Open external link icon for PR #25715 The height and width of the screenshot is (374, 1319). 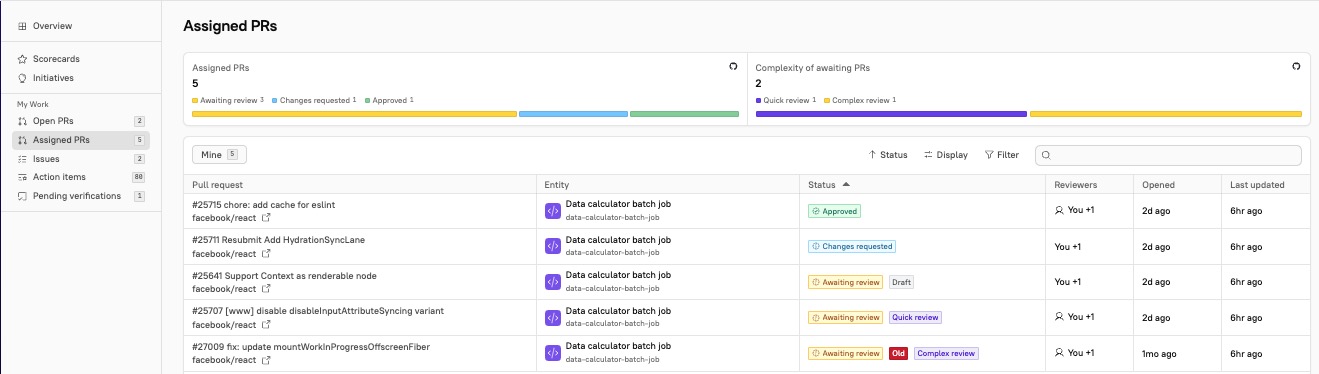coord(266,217)
